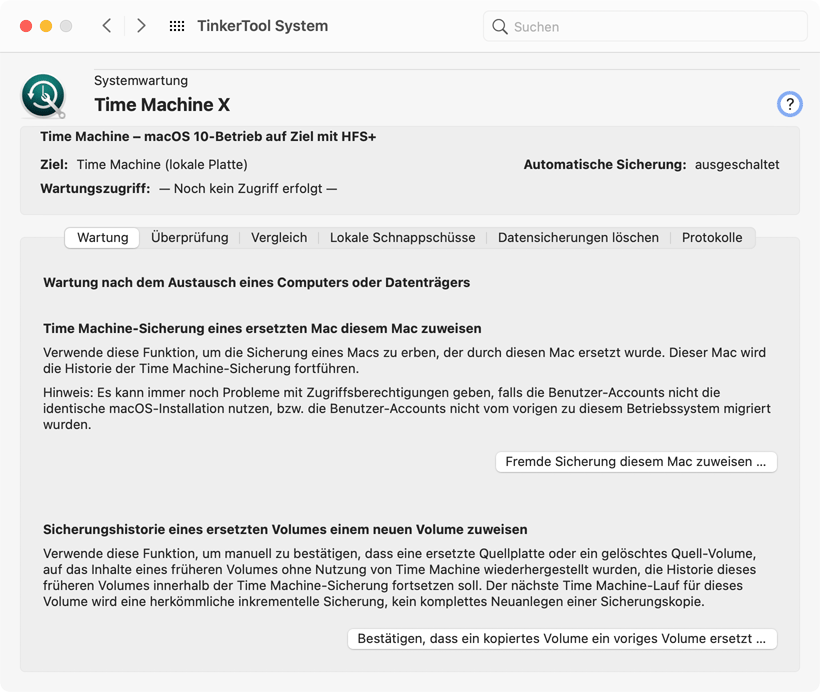This screenshot has width=820, height=692.
Task: Select the Wartung tab
Action: pyautogui.click(x=102, y=237)
